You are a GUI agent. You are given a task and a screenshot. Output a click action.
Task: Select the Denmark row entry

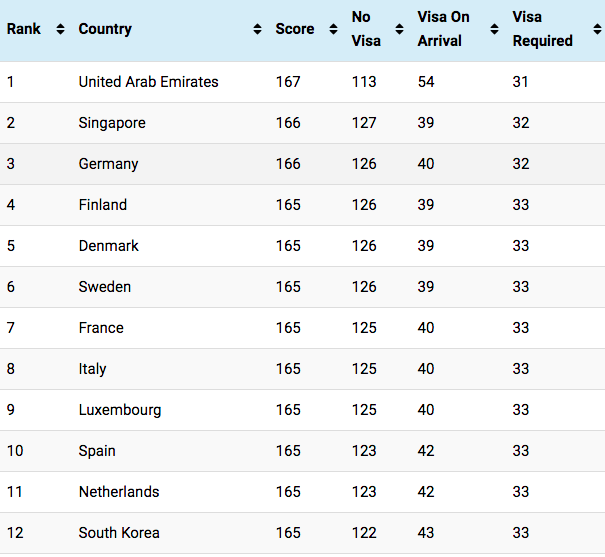pyautogui.click(x=108, y=246)
